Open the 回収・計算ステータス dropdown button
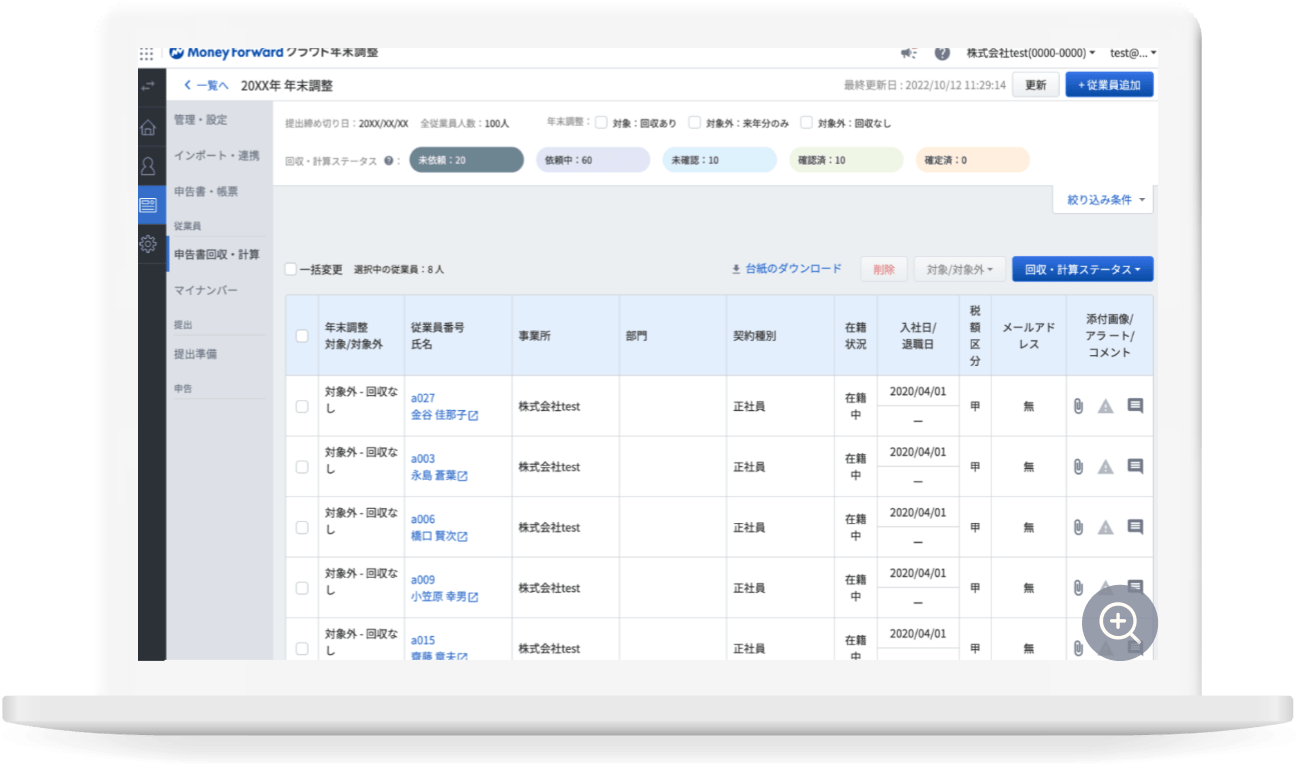The width and height of the screenshot is (1296, 764). pos(1082,269)
